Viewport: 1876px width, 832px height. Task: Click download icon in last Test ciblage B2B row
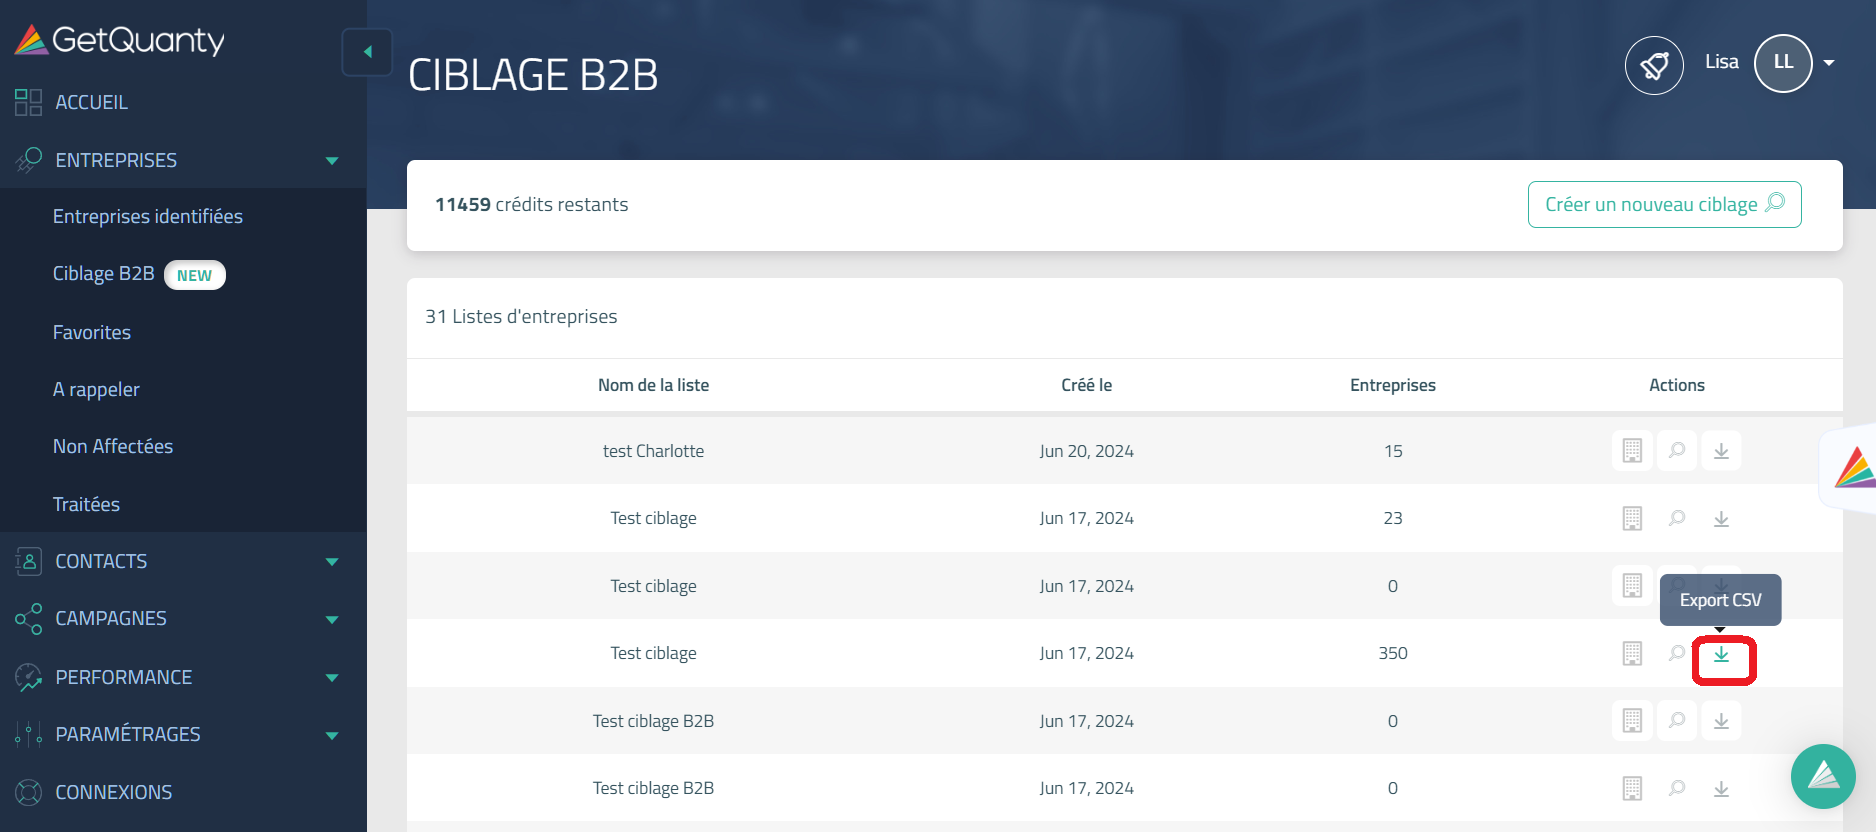click(1721, 789)
